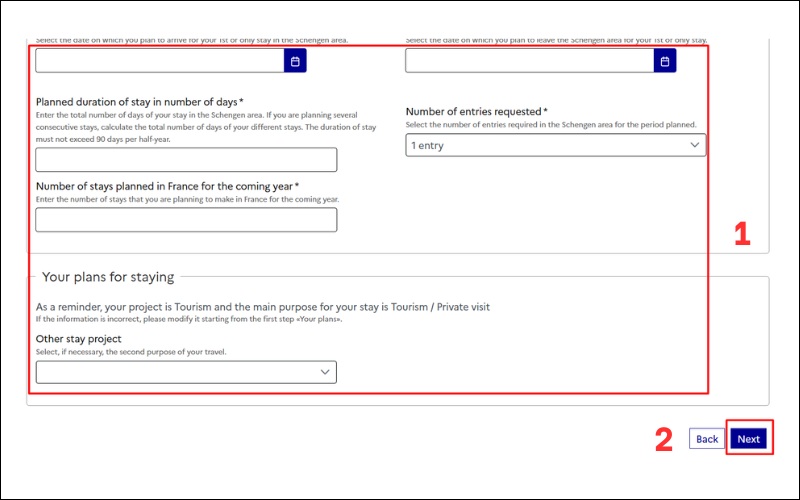
Task: Focus the number of stays in France input
Action: click(x=186, y=220)
